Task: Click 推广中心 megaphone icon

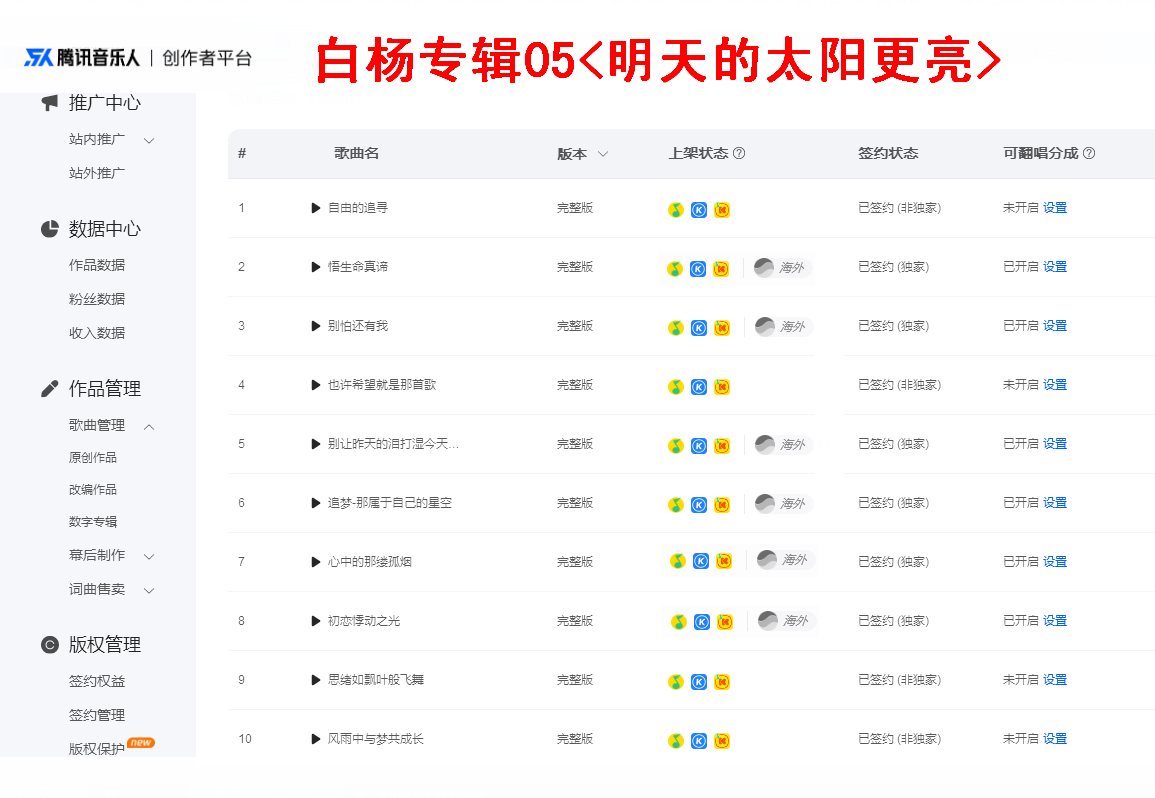Action: 49,102
